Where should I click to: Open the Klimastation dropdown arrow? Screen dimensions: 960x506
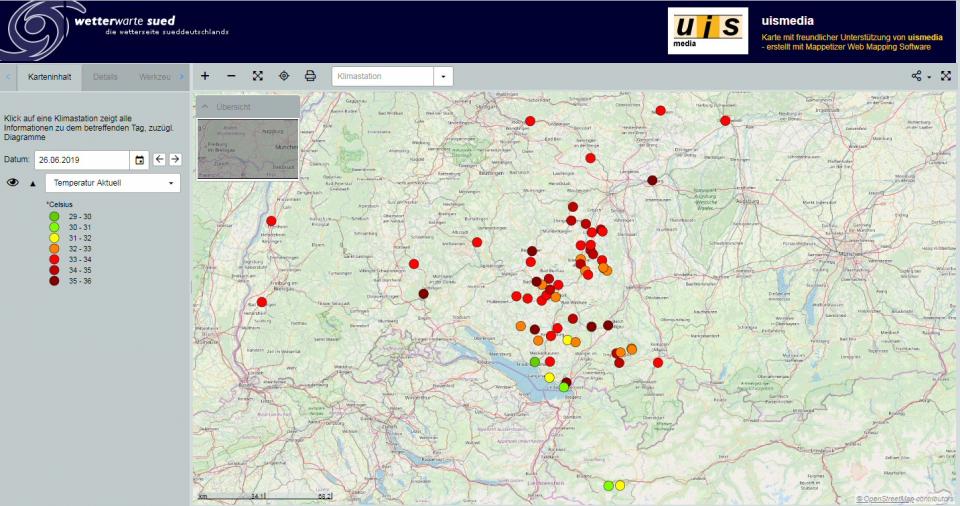(443, 76)
